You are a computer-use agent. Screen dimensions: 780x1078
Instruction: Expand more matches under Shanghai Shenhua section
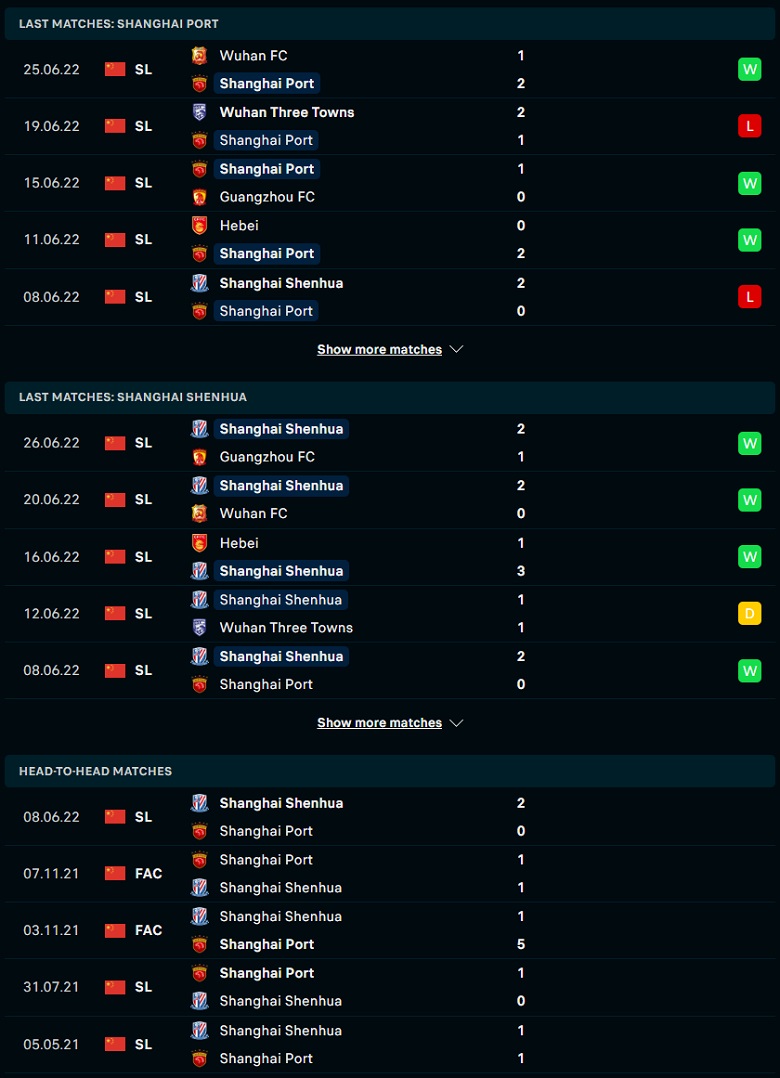tap(379, 723)
